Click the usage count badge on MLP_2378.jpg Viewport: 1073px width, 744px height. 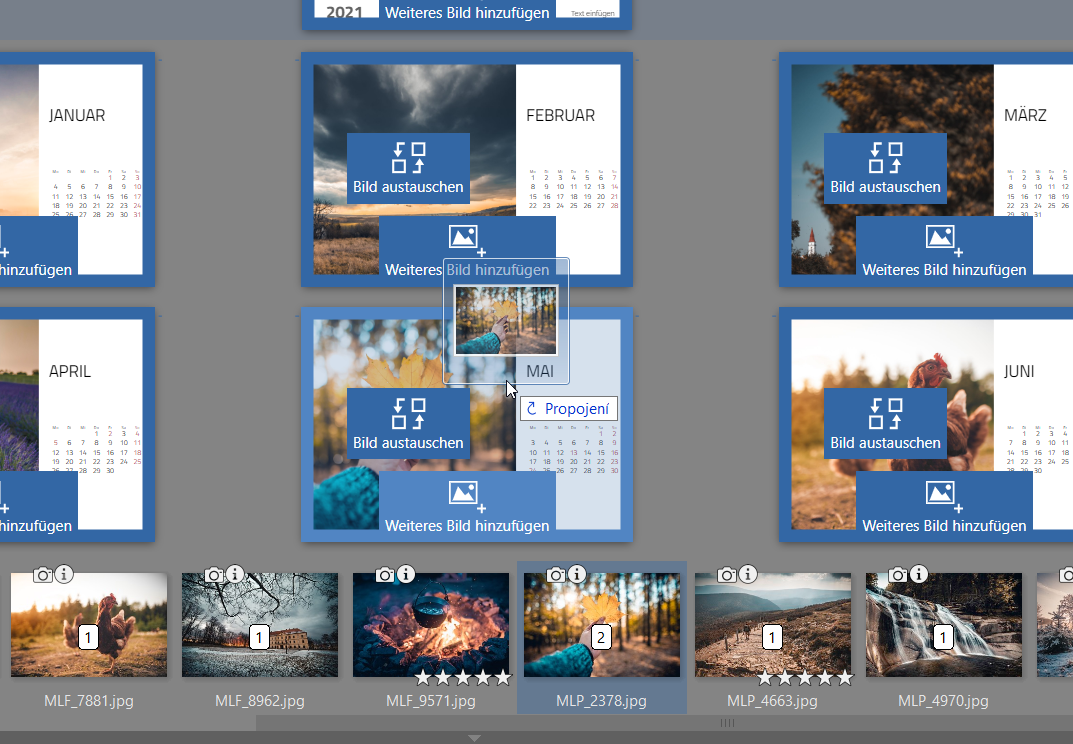click(x=601, y=637)
